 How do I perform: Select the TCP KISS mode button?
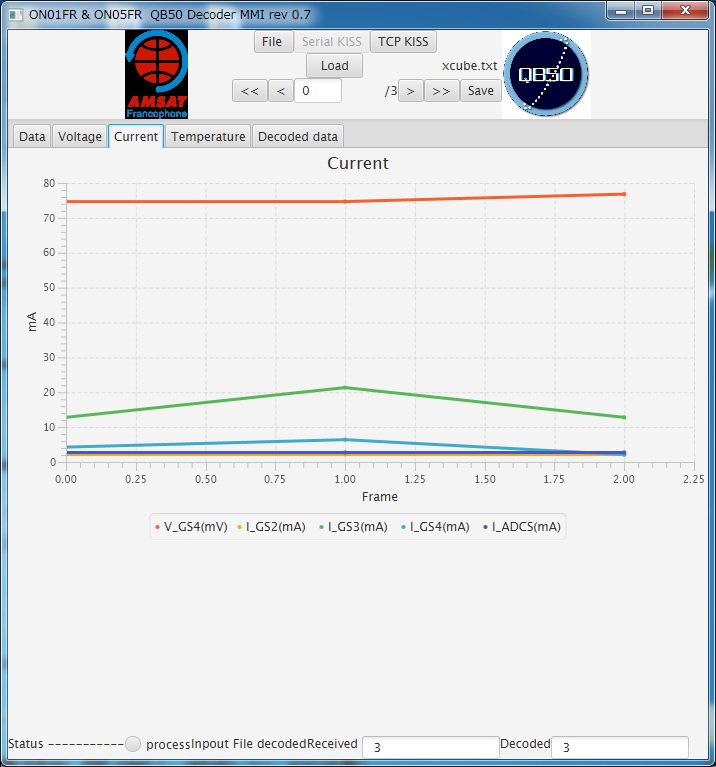point(403,42)
